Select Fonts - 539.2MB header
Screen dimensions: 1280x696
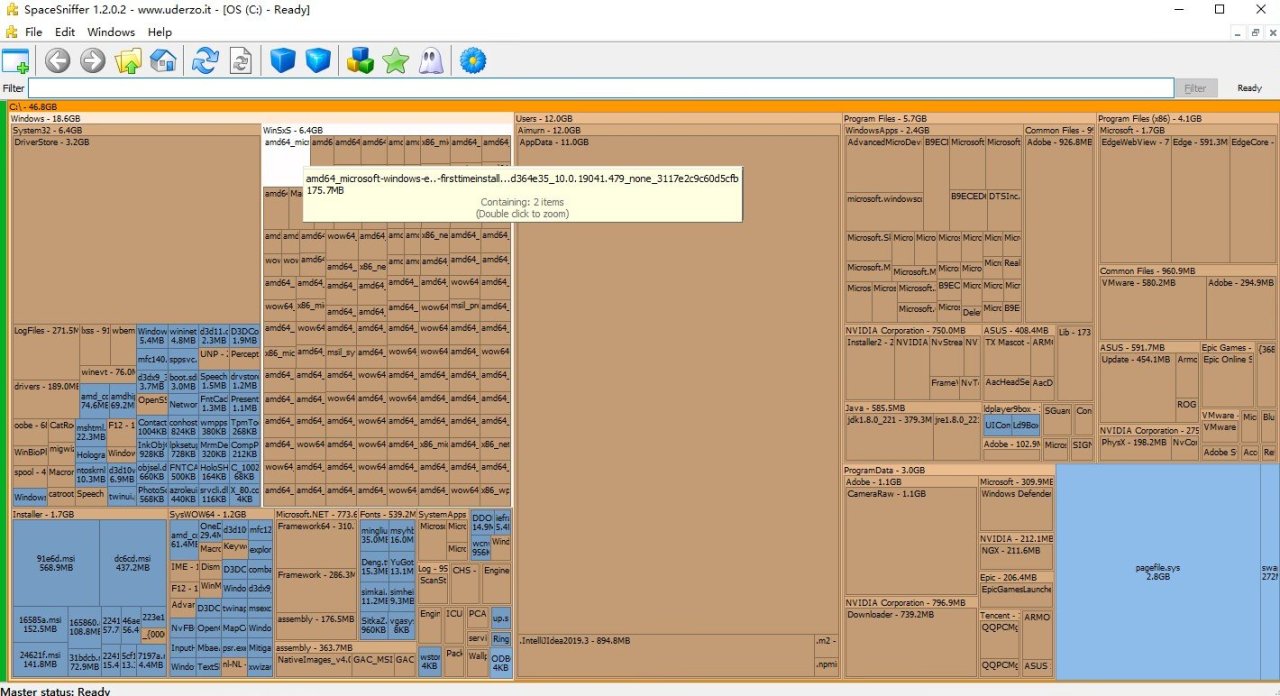pyautogui.click(x=386, y=514)
